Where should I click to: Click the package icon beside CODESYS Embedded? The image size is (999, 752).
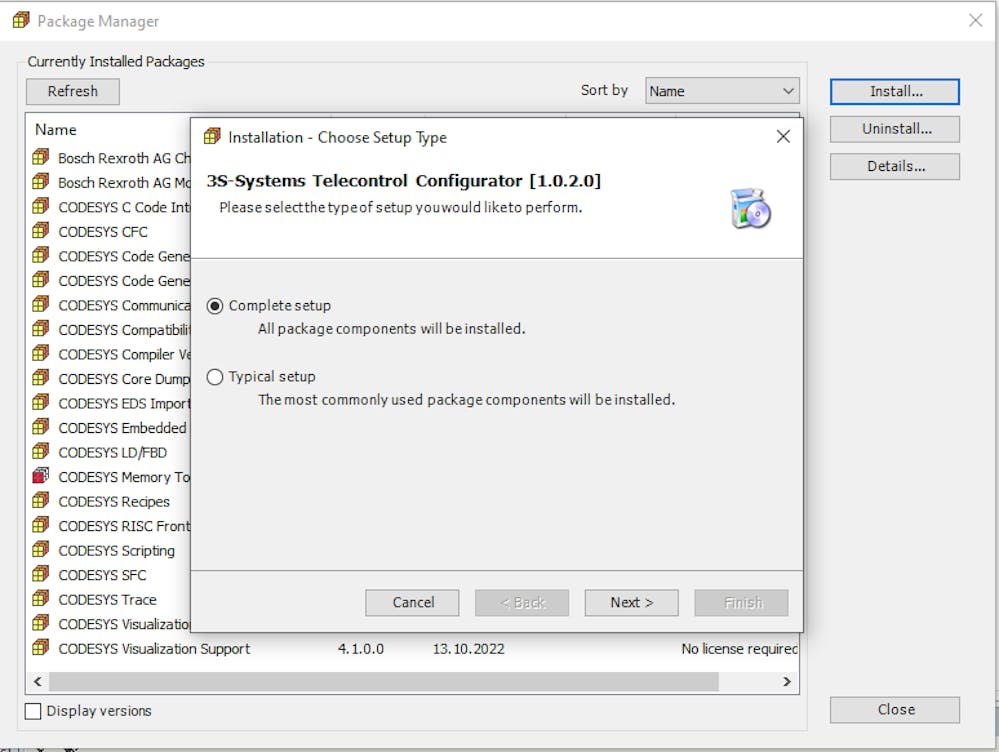(x=40, y=426)
